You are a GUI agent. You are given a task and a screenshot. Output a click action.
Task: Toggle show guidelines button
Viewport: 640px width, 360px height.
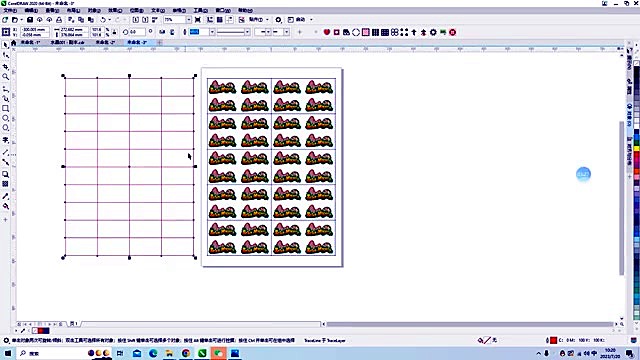229,20
